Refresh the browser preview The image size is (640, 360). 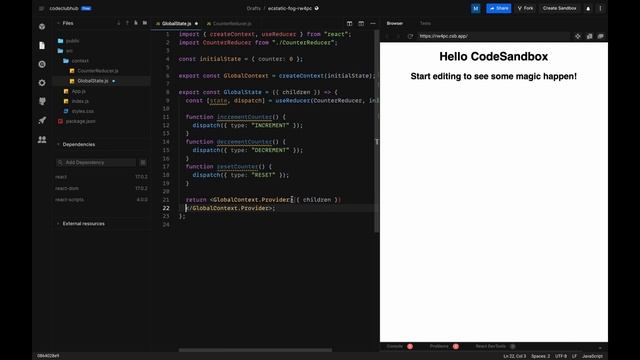point(410,36)
